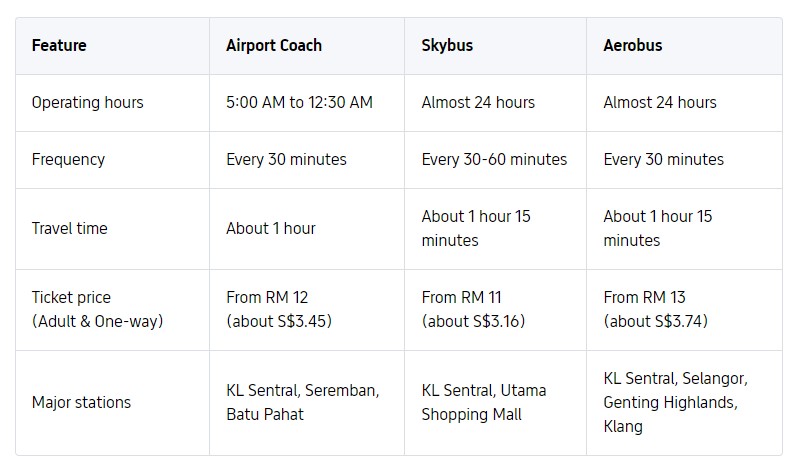Select the Frequency row label
795x475 pixels.
[x=68, y=159]
